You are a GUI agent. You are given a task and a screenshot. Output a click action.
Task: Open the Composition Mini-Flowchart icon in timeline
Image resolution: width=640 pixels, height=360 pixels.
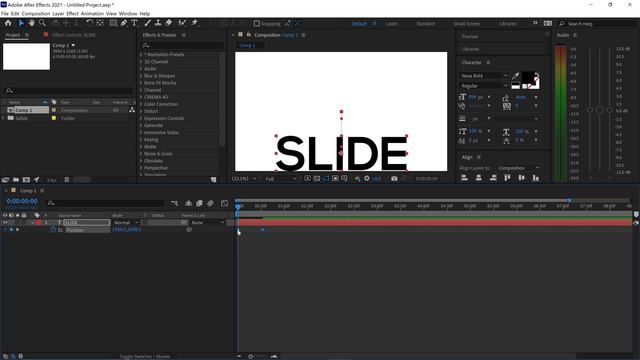click(x=175, y=203)
